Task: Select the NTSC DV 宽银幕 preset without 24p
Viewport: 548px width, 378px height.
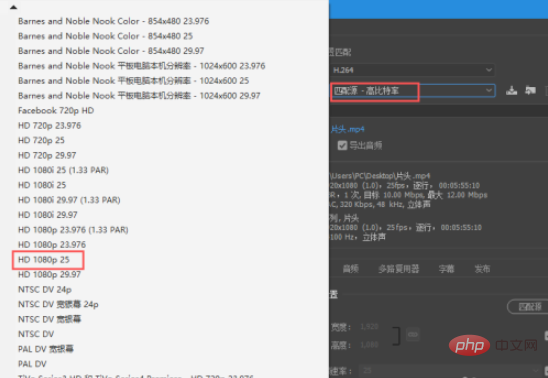Action: click(49, 319)
